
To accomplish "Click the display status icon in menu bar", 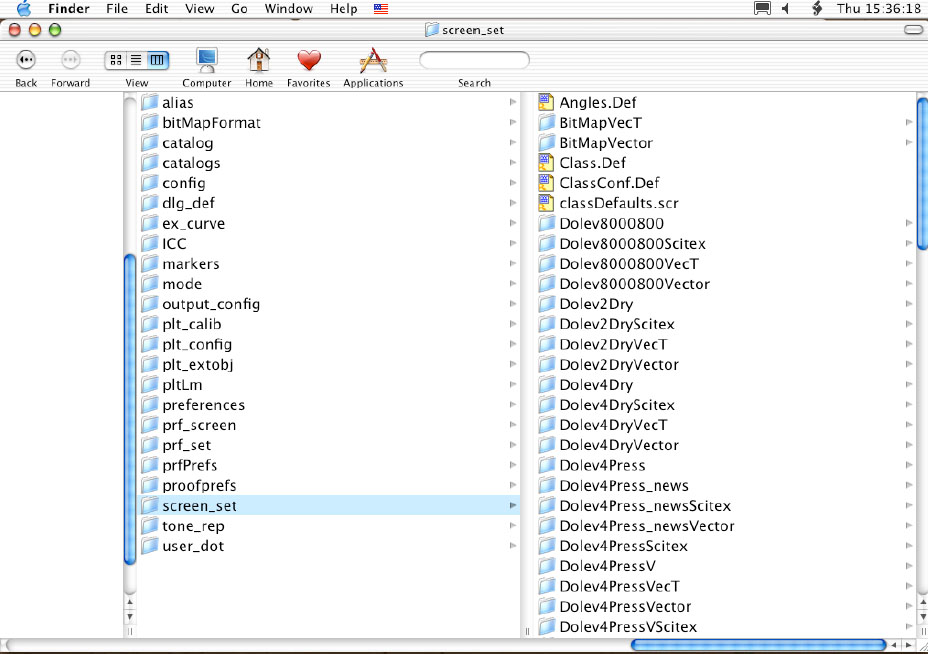I will click(762, 9).
